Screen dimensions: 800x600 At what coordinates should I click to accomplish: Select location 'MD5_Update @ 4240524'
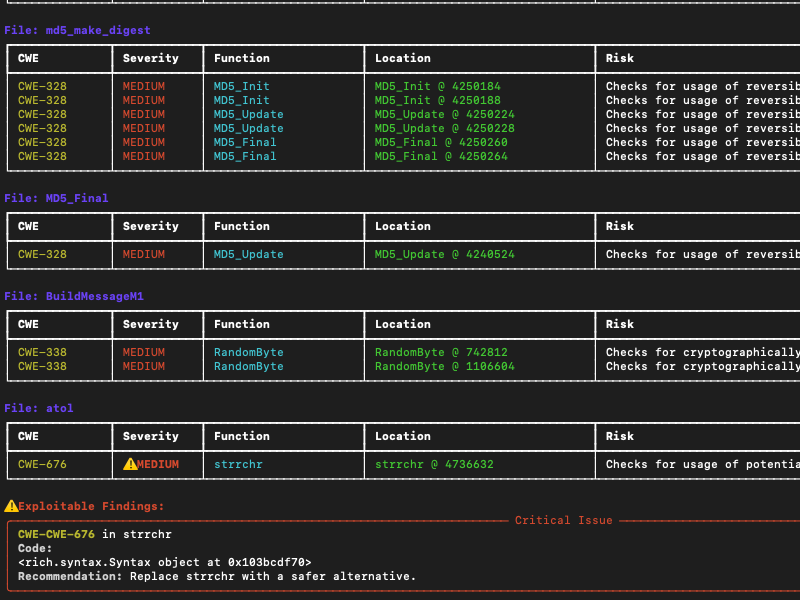tap(444, 254)
